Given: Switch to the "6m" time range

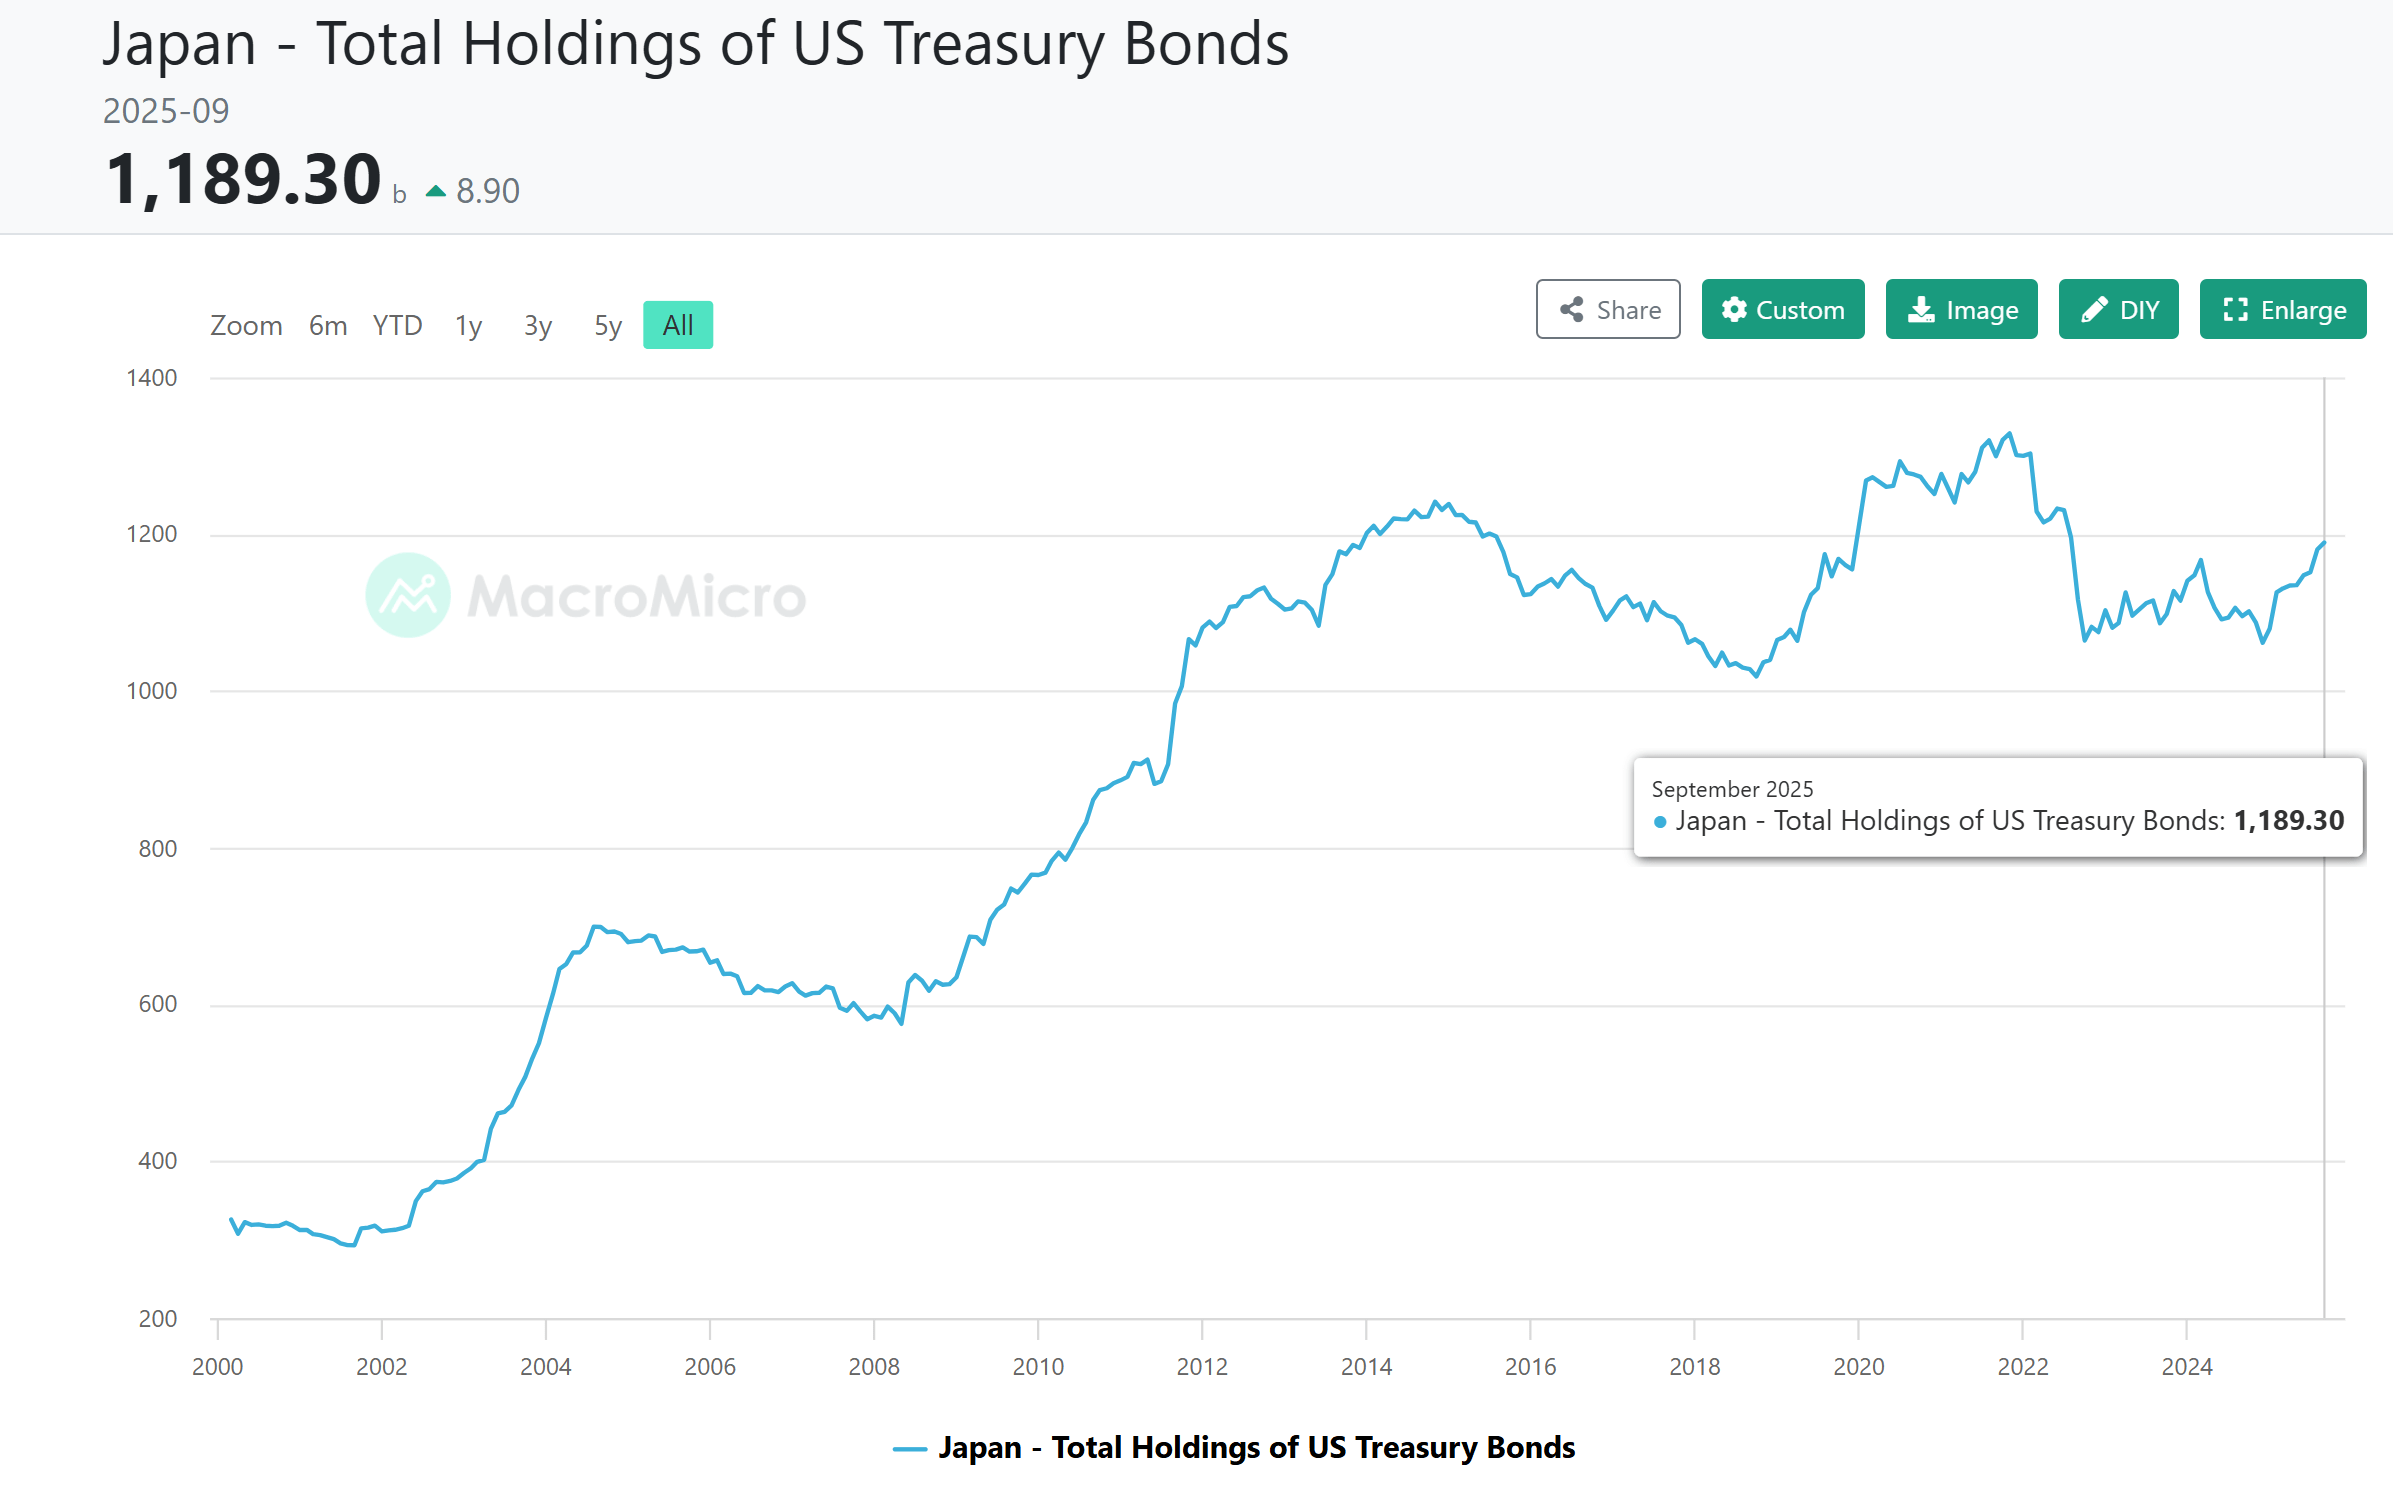Looking at the screenshot, I should (327, 324).
